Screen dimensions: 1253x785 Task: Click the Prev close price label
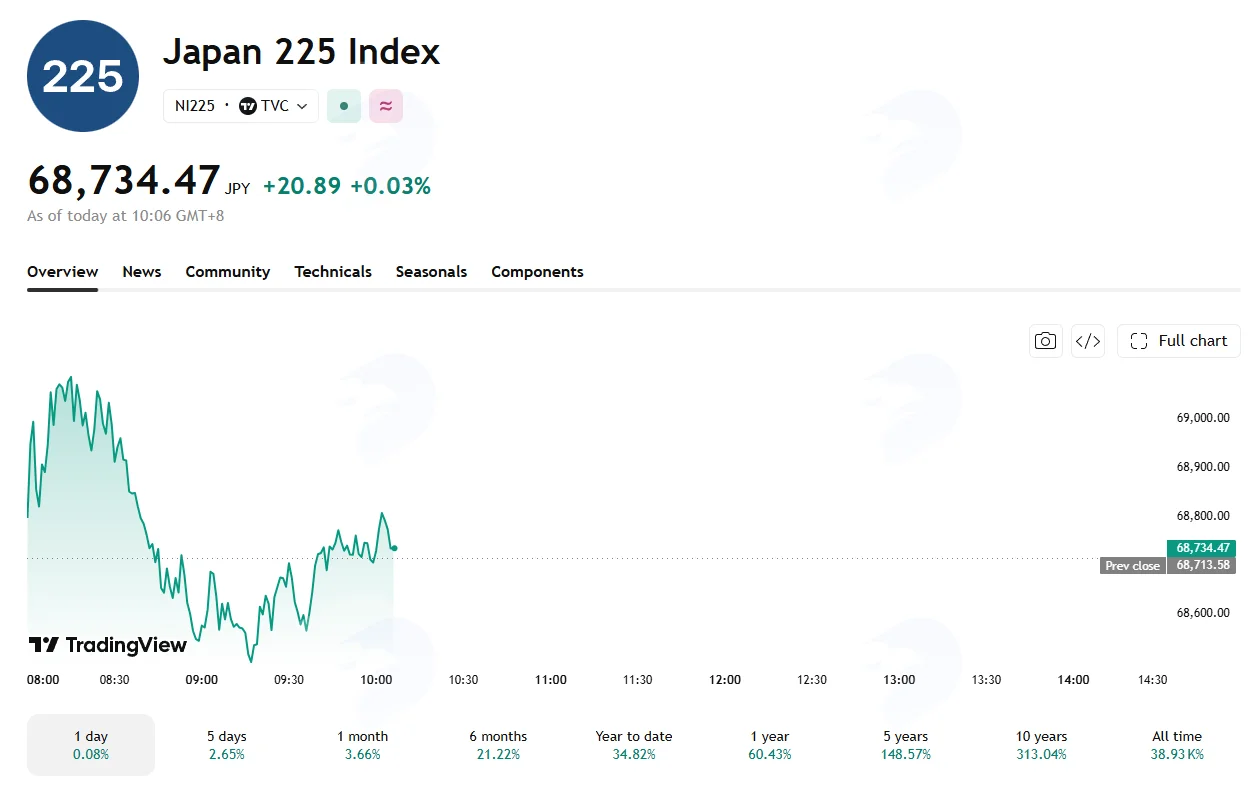click(x=1132, y=566)
